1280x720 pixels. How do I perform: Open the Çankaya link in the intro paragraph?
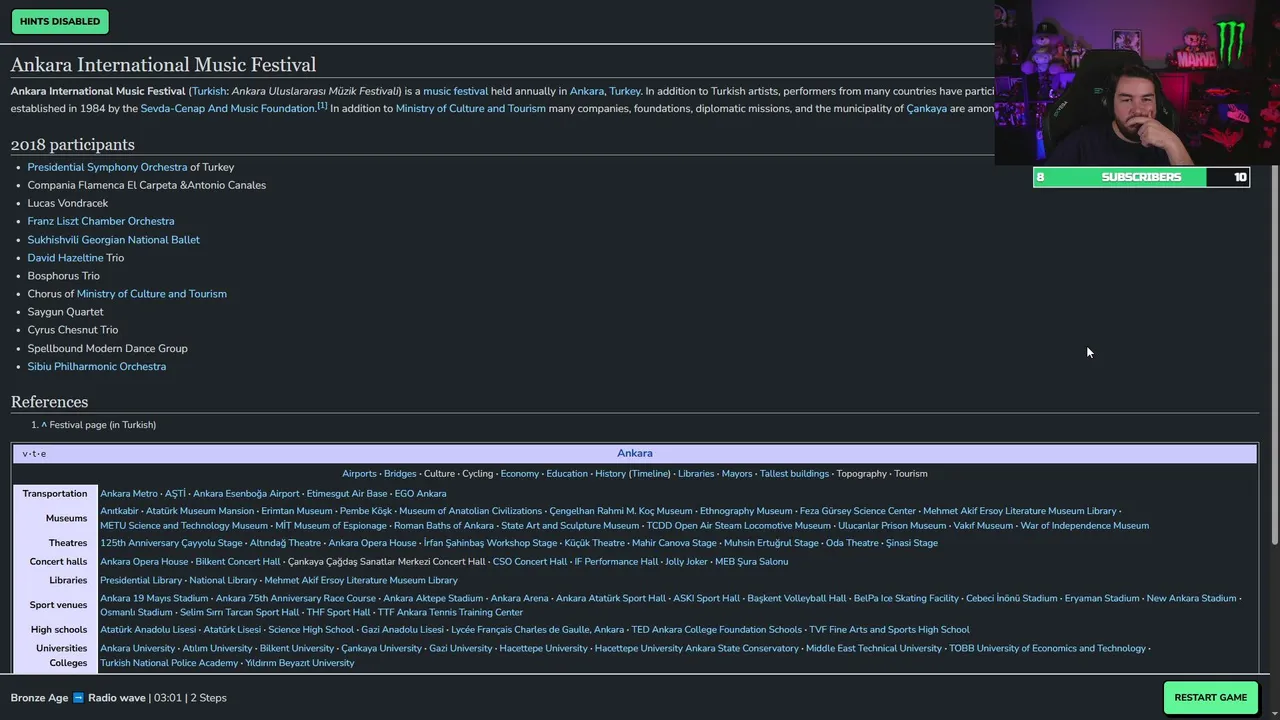tap(926, 109)
